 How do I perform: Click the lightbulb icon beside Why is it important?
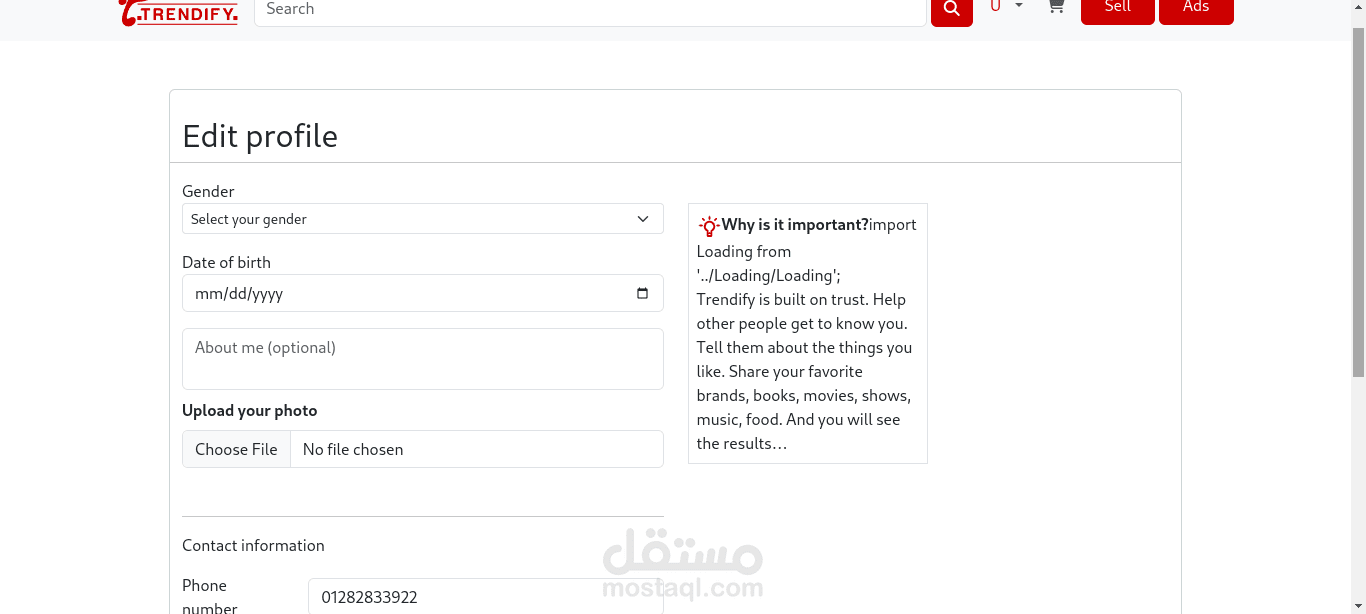(709, 225)
